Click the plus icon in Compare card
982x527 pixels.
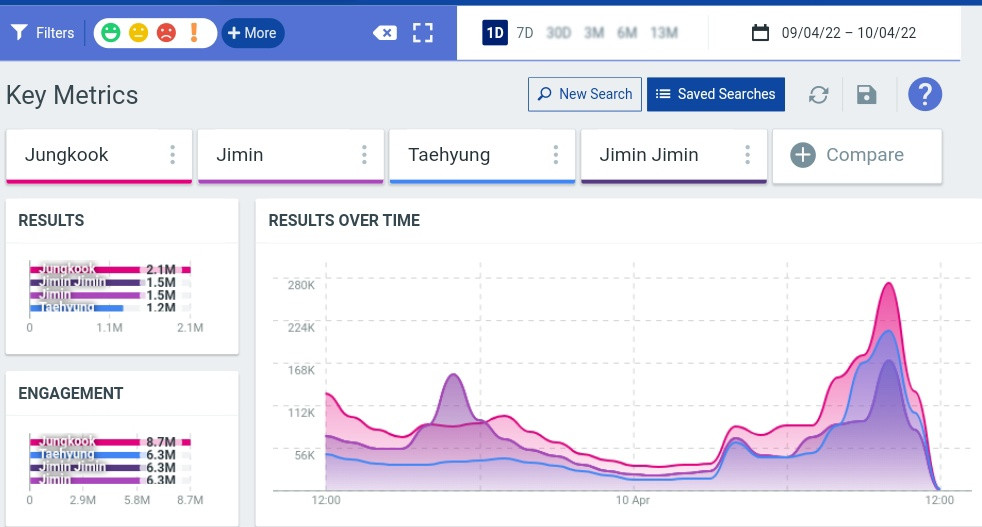[x=803, y=155]
